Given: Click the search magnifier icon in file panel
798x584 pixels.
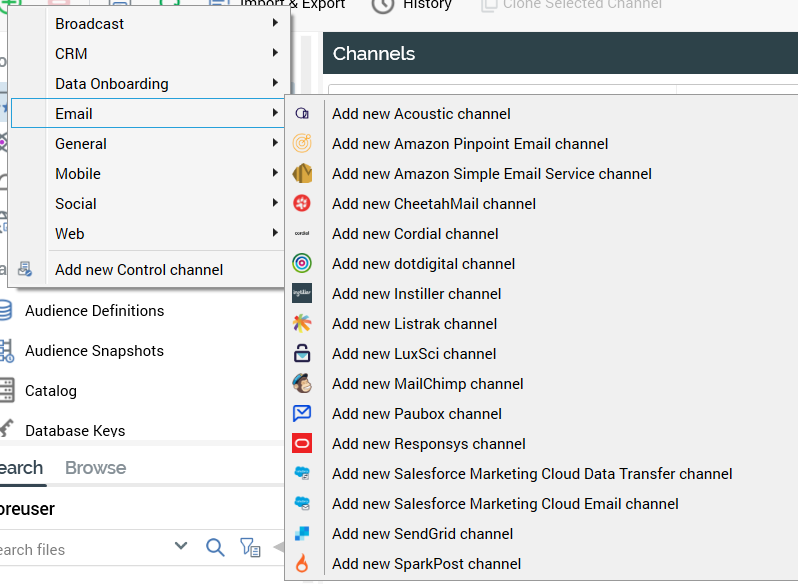Looking at the screenshot, I should 215,547.
